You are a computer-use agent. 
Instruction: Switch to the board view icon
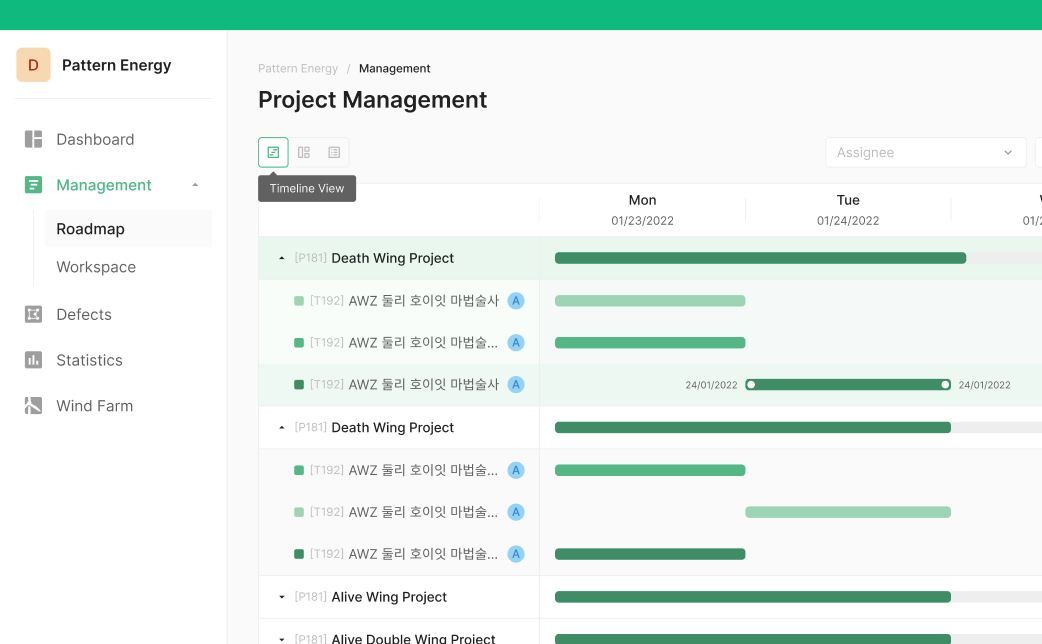304,152
